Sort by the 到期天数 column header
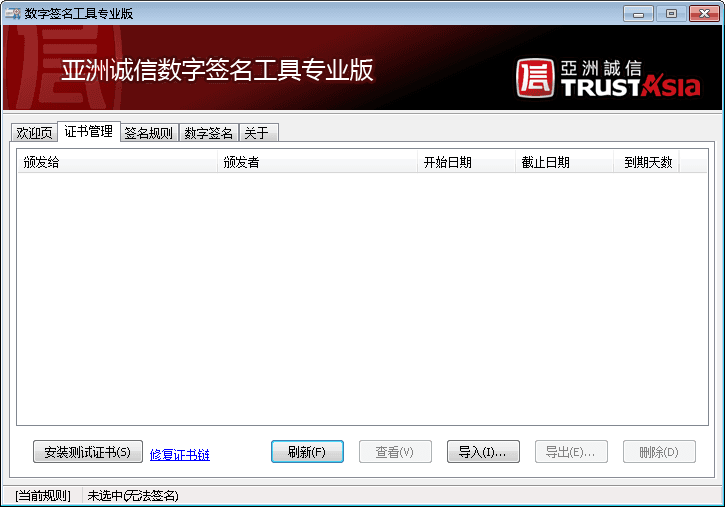This screenshot has width=725, height=507. coord(647,163)
